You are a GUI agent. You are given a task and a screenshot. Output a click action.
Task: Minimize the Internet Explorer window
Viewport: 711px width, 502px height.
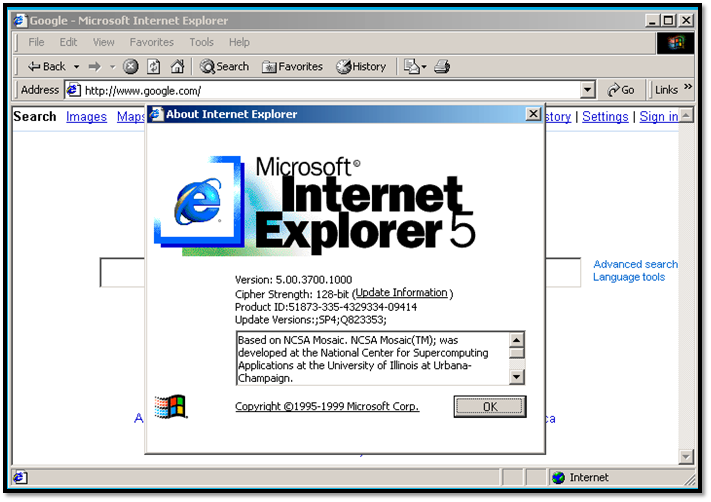point(652,20)
